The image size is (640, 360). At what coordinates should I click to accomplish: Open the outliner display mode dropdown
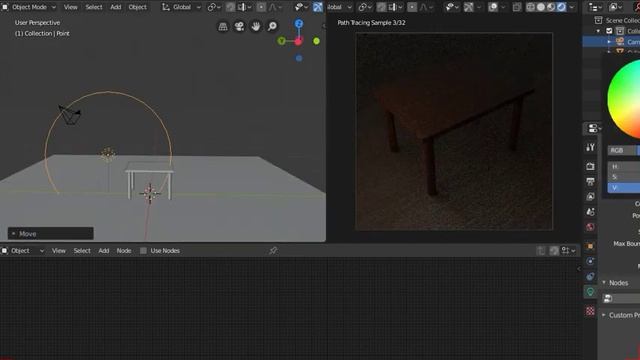click(x=615, y=7)
